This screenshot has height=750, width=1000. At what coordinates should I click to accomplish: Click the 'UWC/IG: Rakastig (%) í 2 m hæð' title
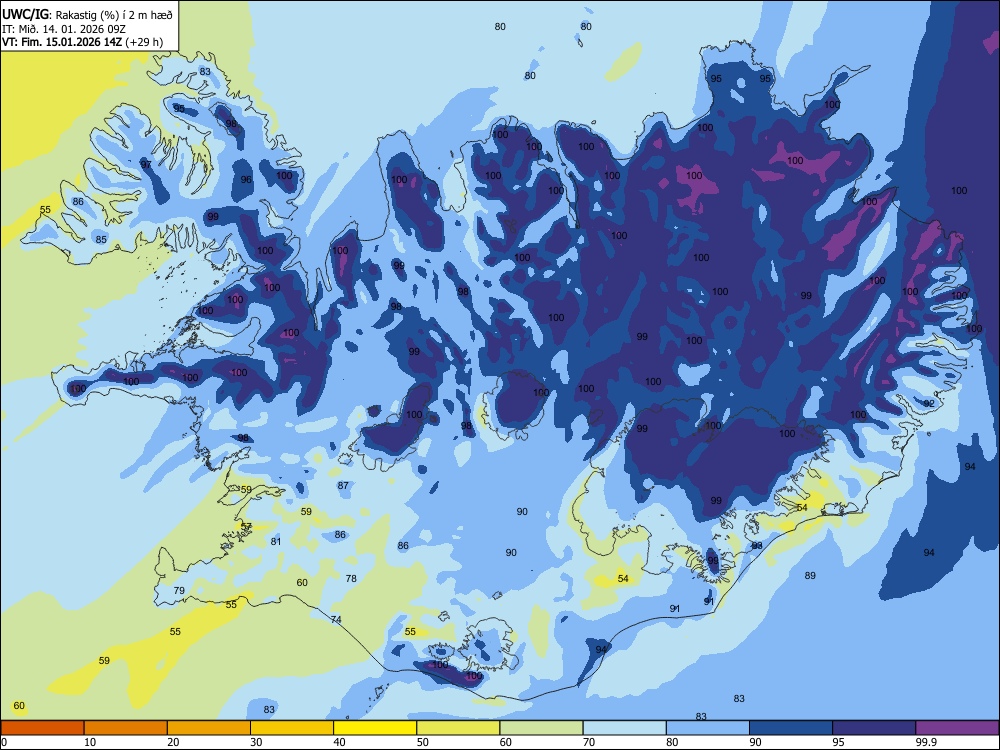click(x=87, y=14)
